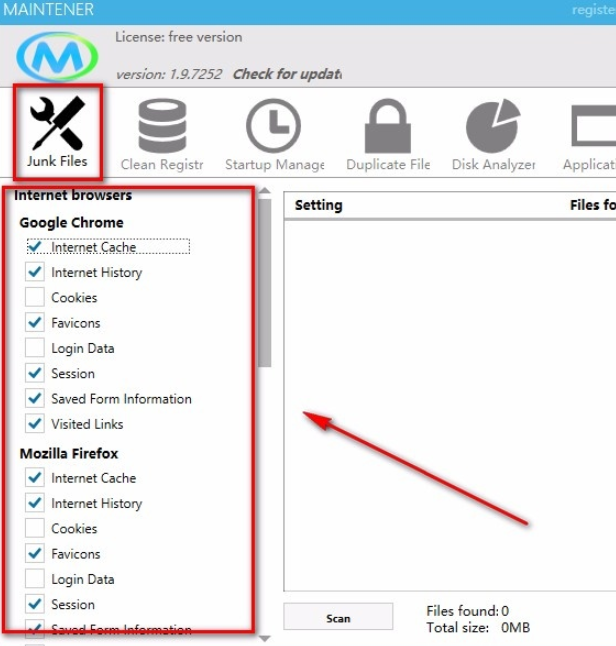The image size is (616, 646).
Task: Click the Files found column header
Action: (x=593, y=205)
